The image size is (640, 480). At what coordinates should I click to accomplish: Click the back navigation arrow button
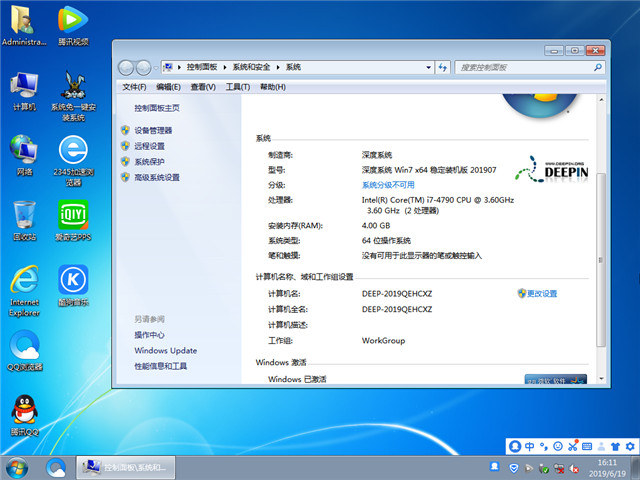[126, 68]
